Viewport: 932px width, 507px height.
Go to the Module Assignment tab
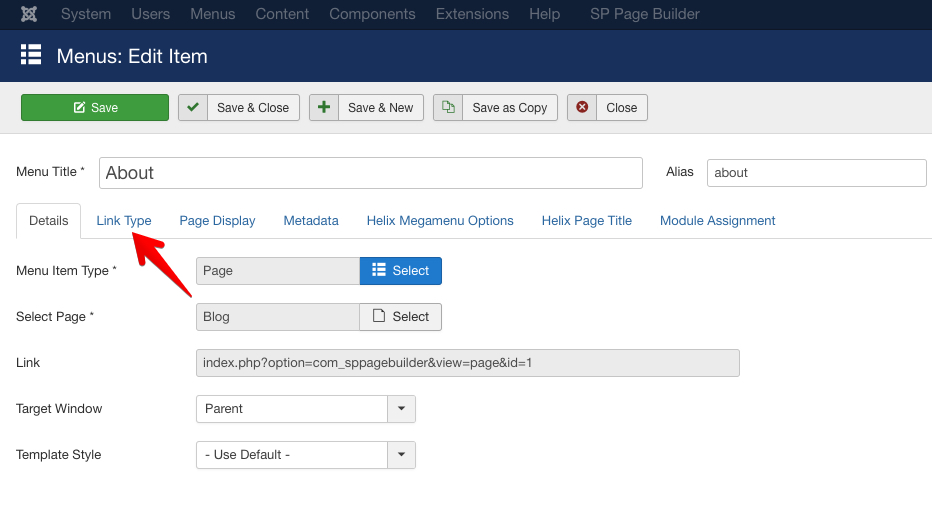click(717, 221)
